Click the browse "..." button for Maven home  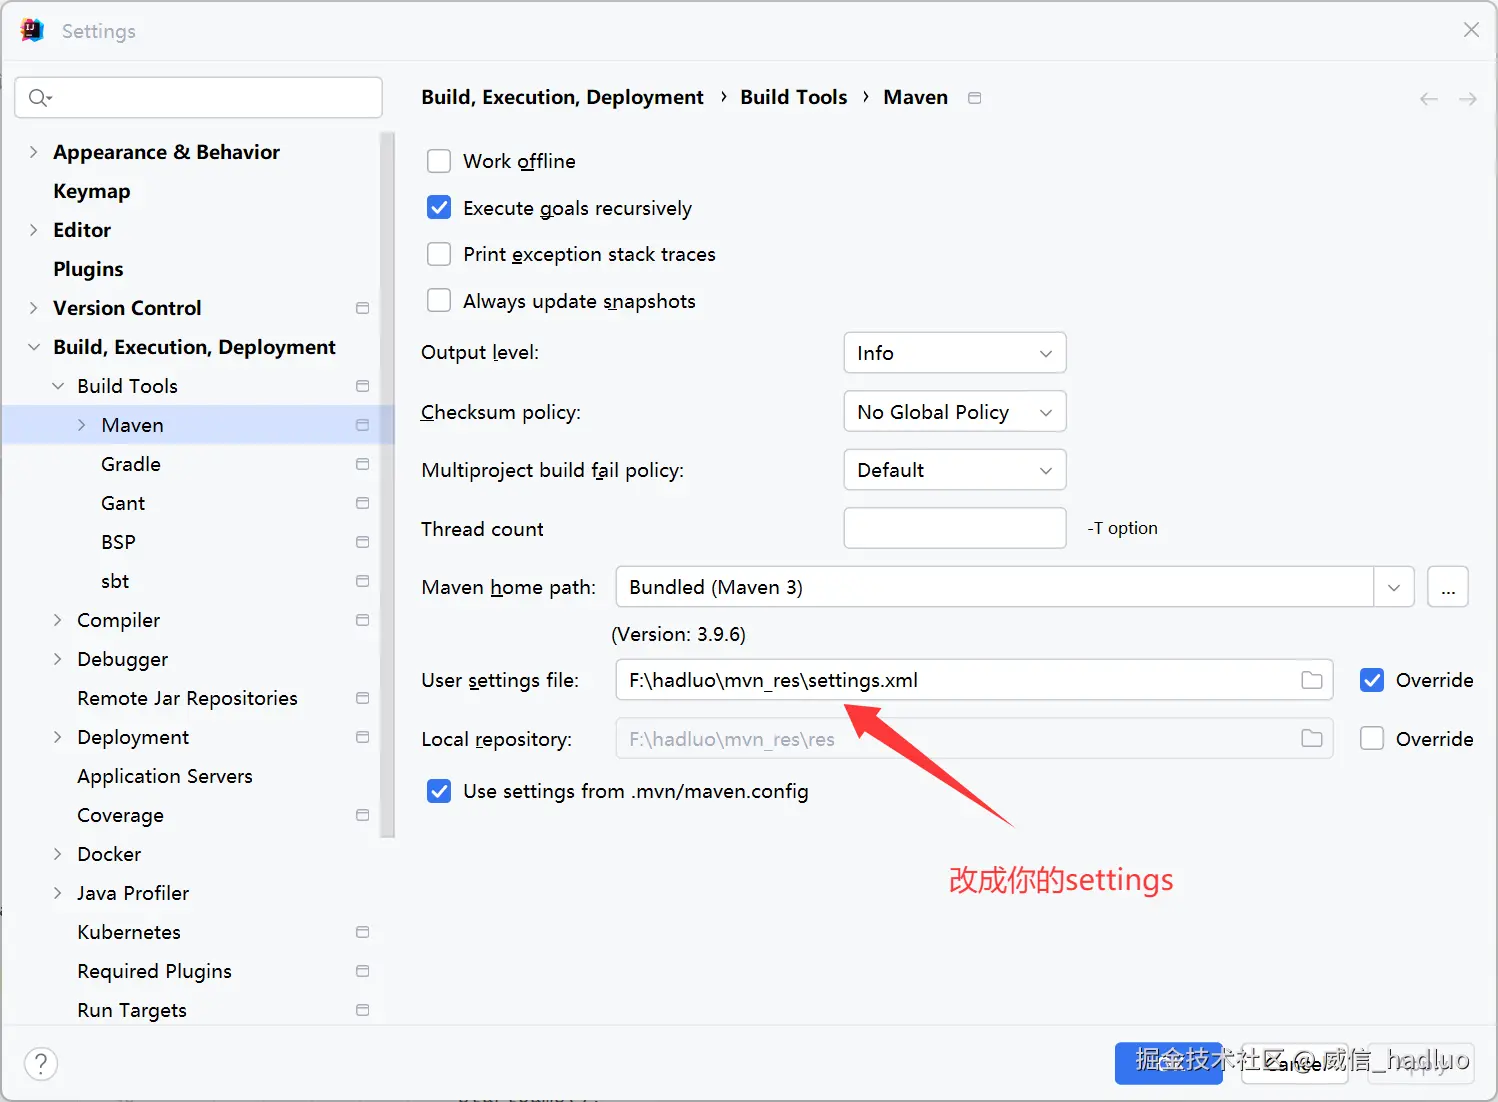[1448, 587]
